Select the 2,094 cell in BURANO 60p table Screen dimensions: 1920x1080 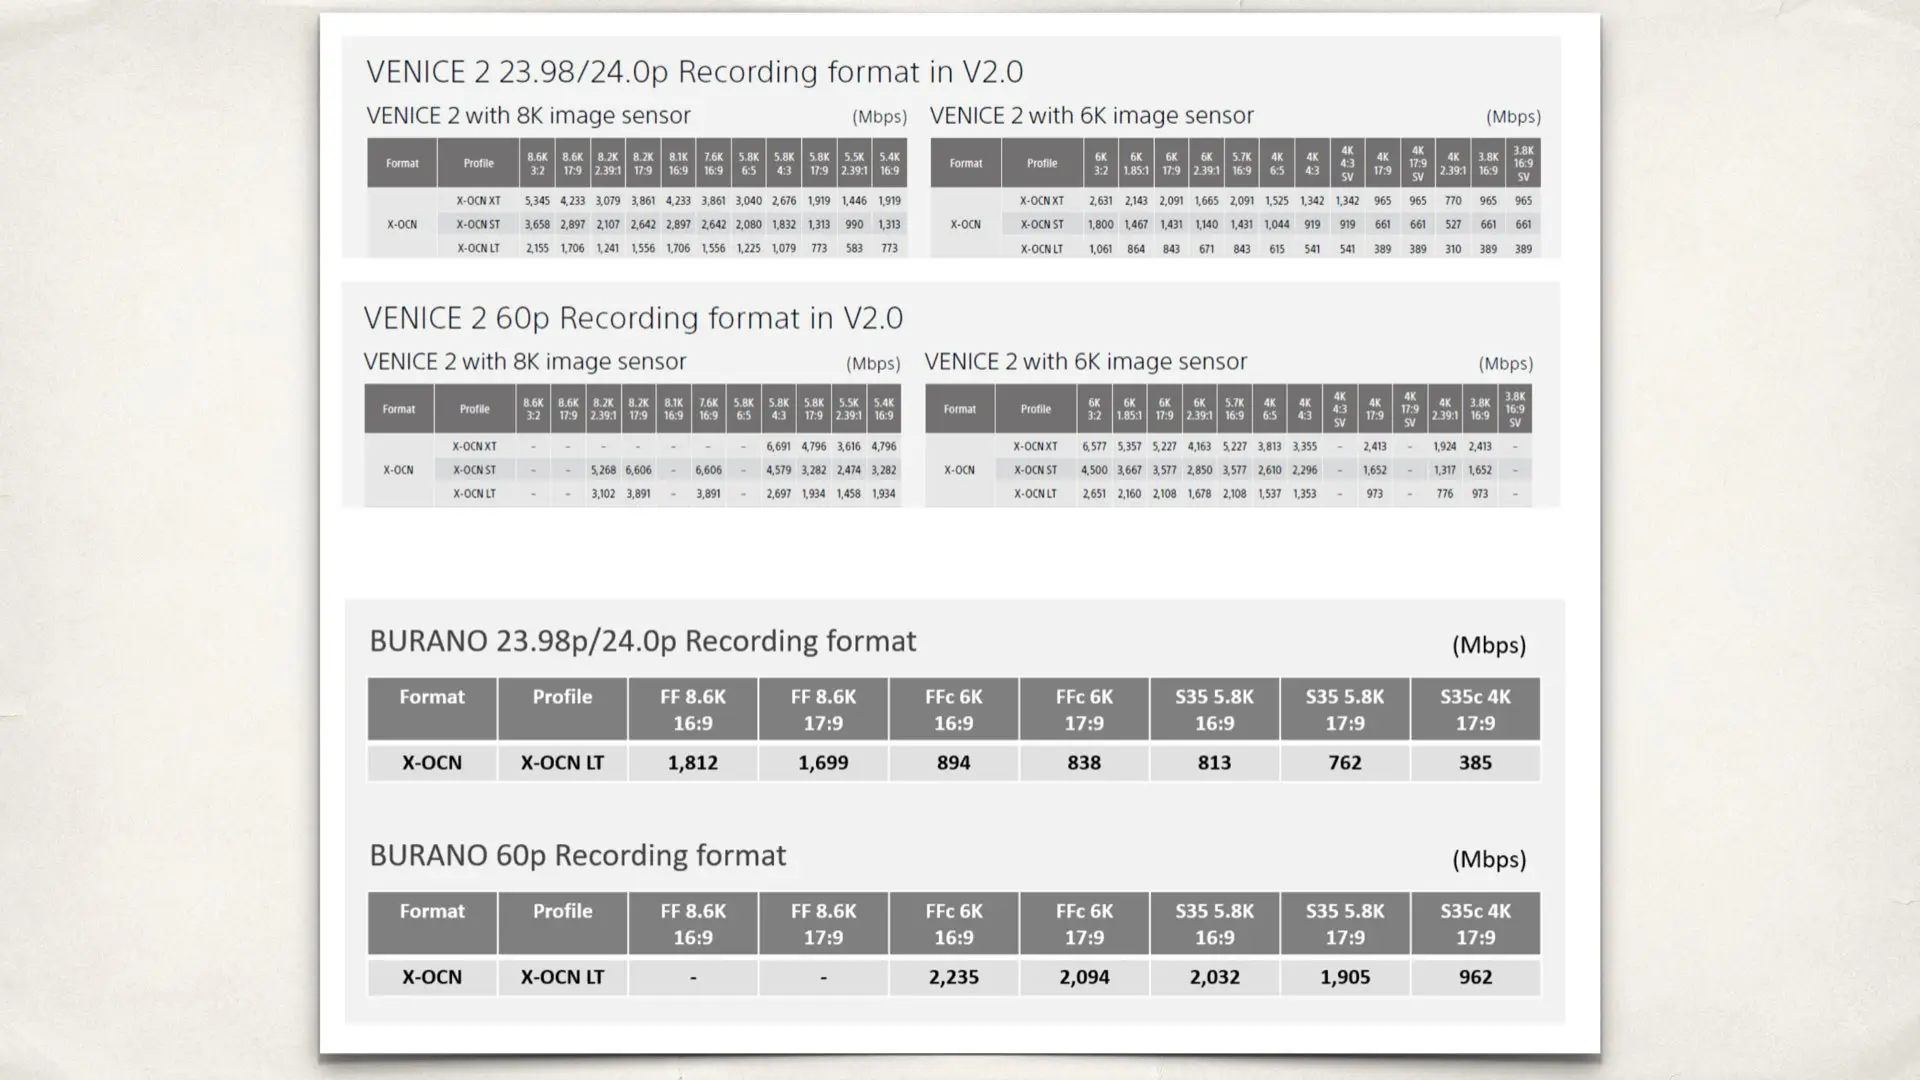(x=1084, y=977)
